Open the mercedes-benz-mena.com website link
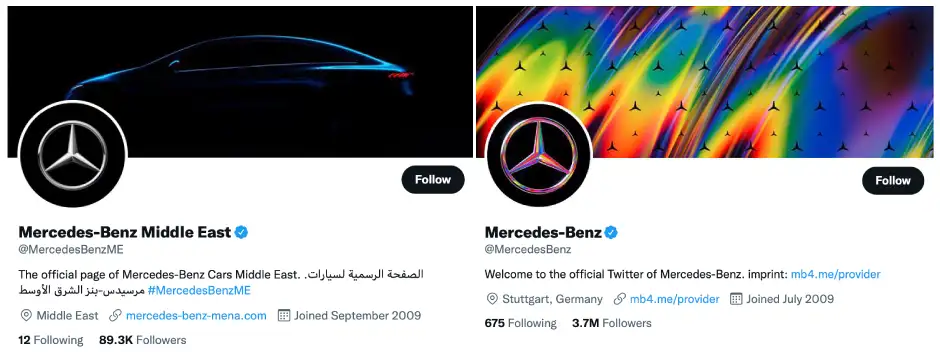 point(196,316)
